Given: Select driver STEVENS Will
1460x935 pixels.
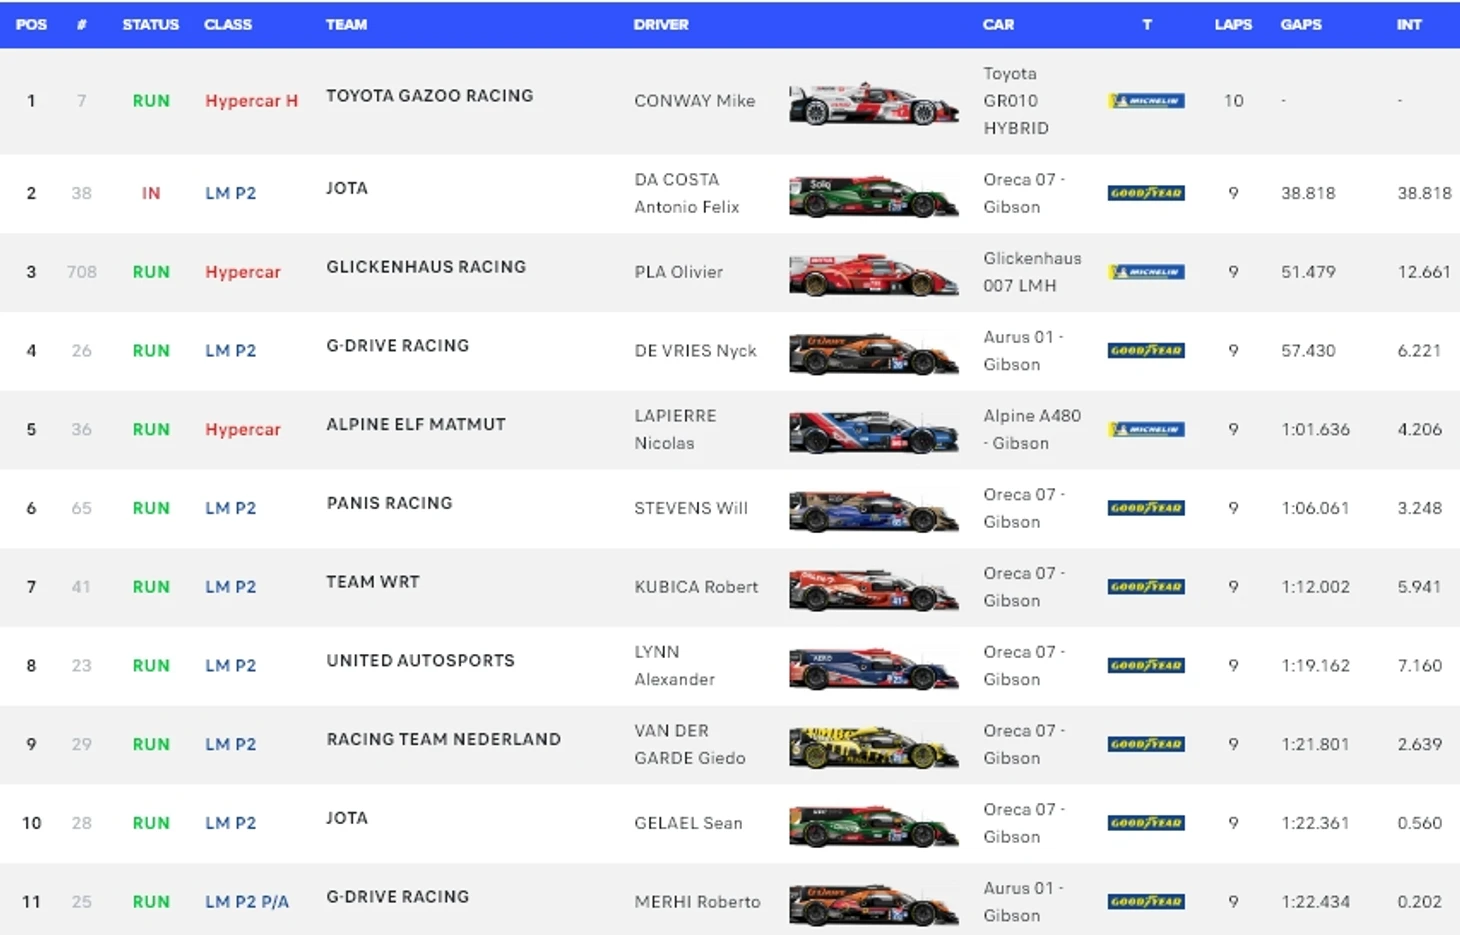Looking at the screenshot, I should tap(690, 508).
